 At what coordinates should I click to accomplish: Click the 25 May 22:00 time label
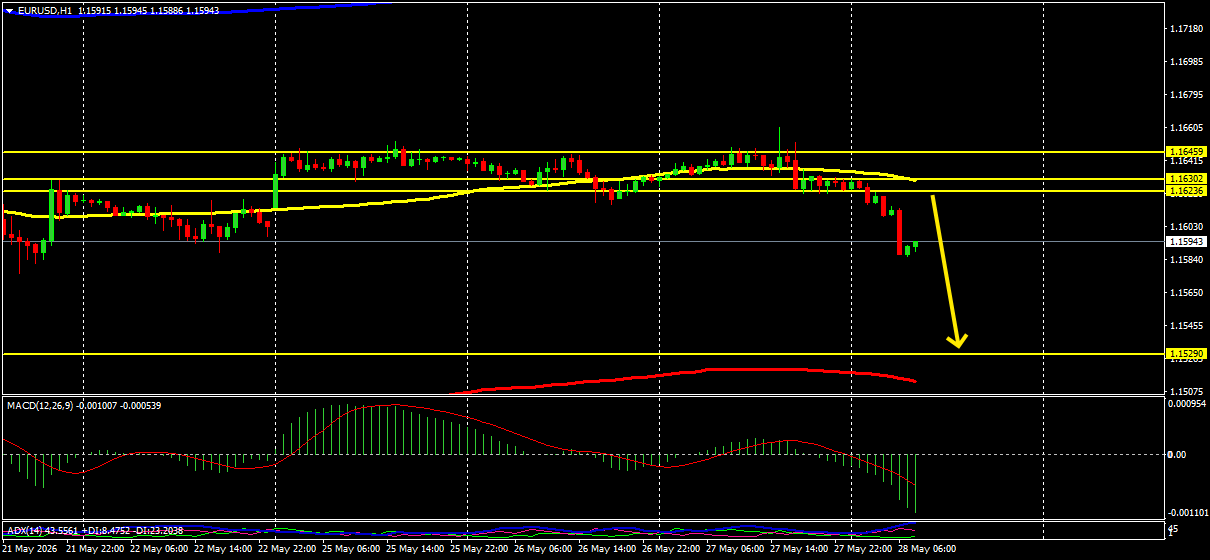480,550
